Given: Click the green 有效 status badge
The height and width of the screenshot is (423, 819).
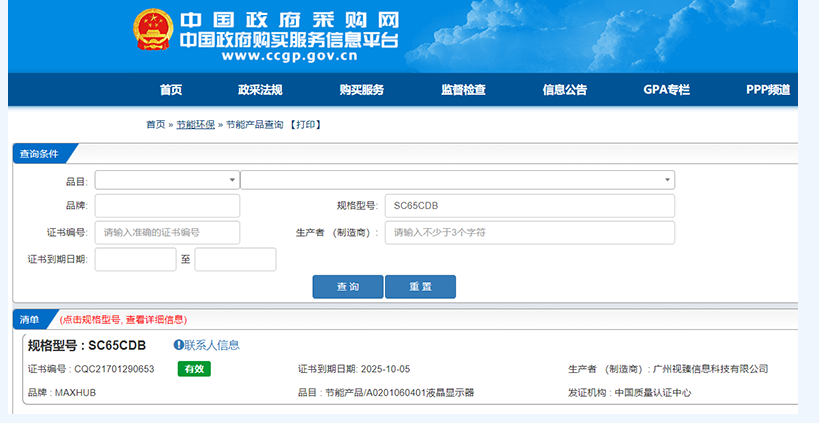Looking at the screenshot, I should (194, 369).
